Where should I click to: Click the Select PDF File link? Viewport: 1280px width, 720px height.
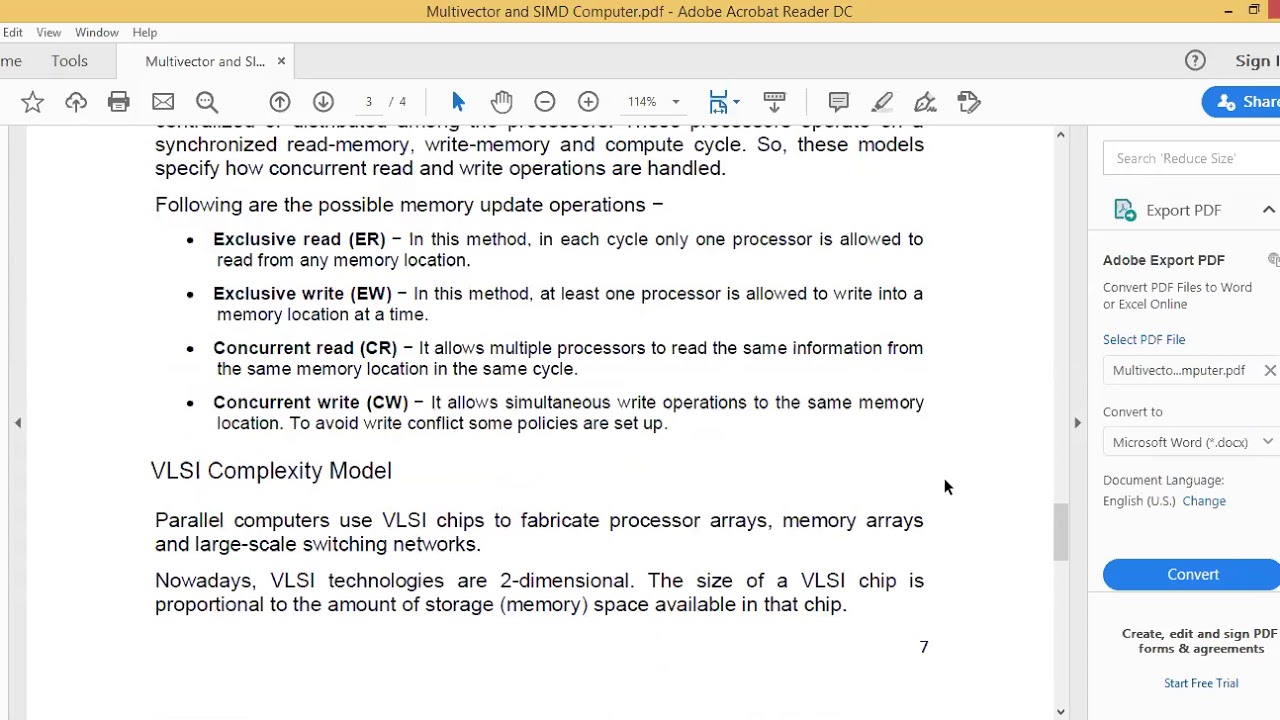point(1144,339)
